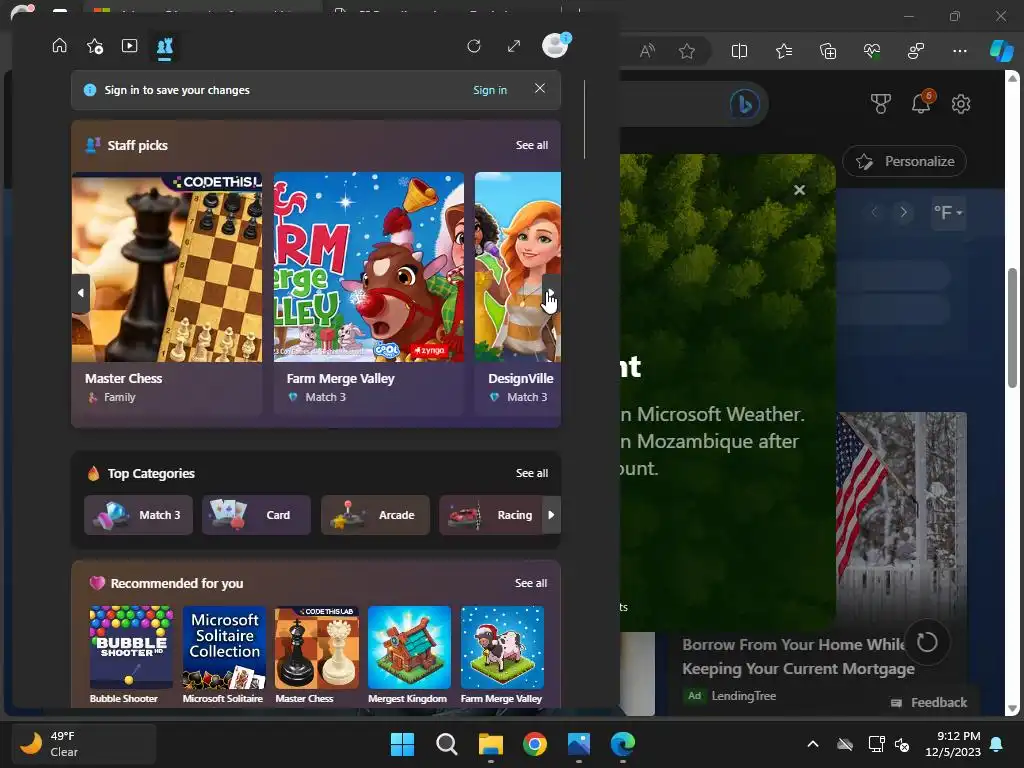Screen dimensions: 1024x768
Task: Open taskbar Search
Action: 447,744
